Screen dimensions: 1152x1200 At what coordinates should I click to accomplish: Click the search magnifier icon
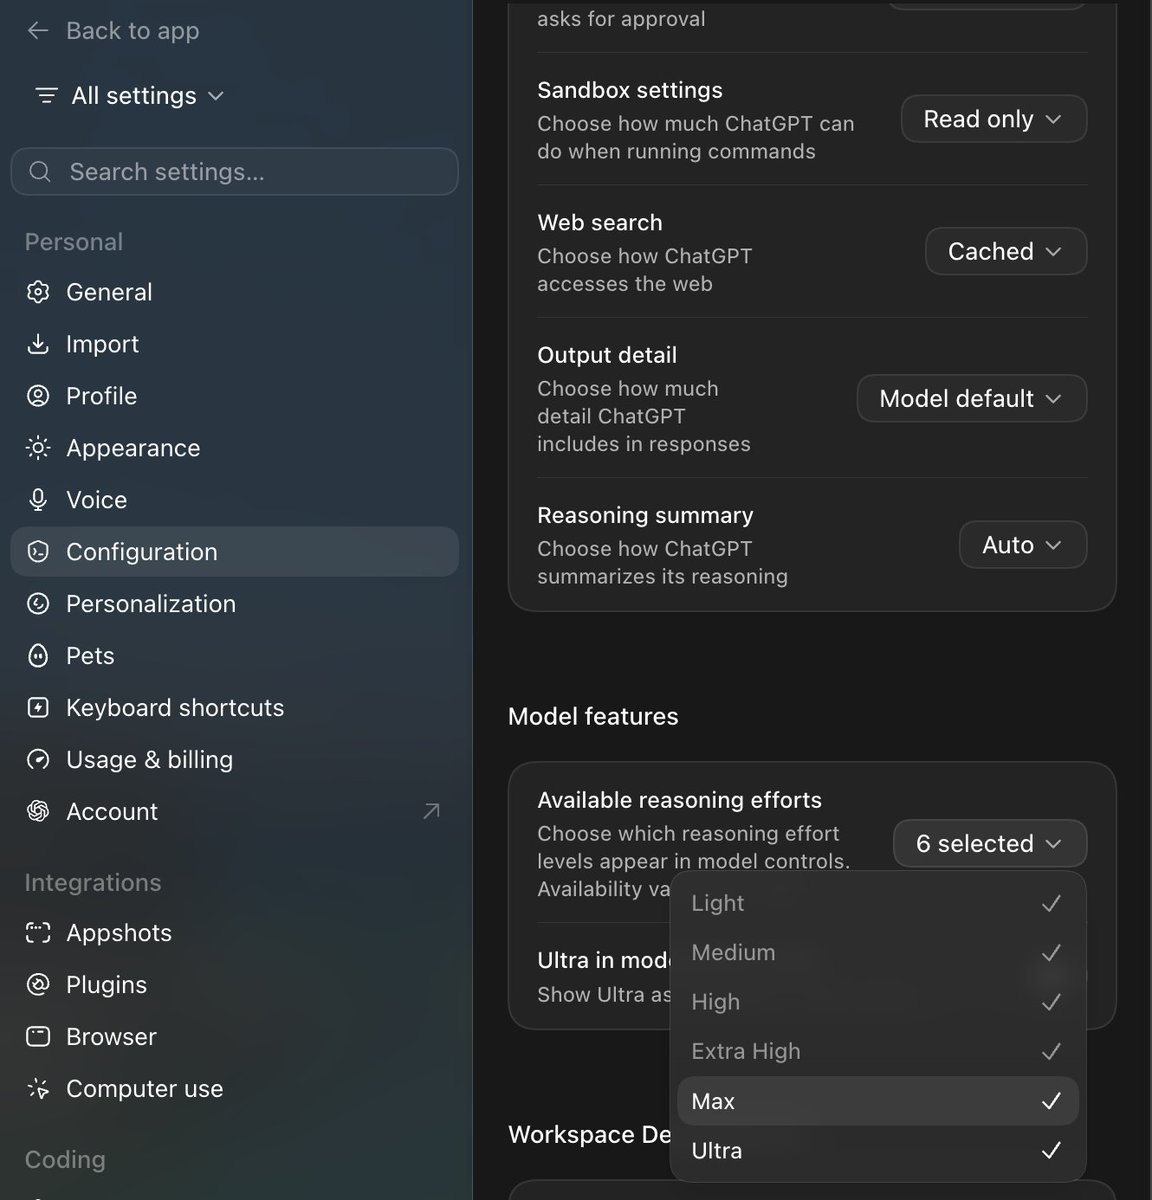coord(40,172)
